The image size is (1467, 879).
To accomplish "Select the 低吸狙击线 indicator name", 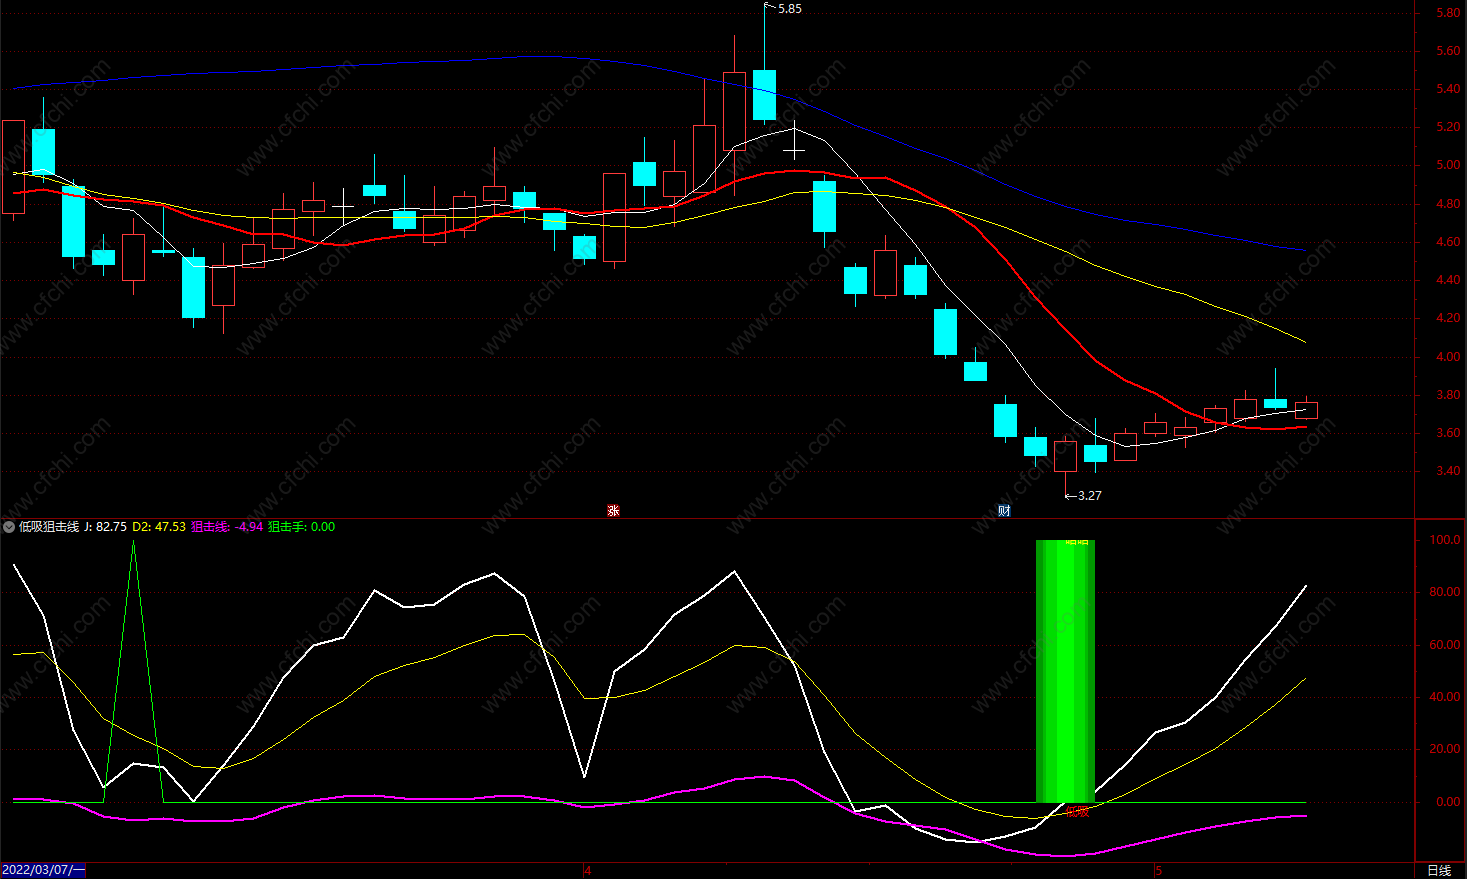I will point(49,527).
